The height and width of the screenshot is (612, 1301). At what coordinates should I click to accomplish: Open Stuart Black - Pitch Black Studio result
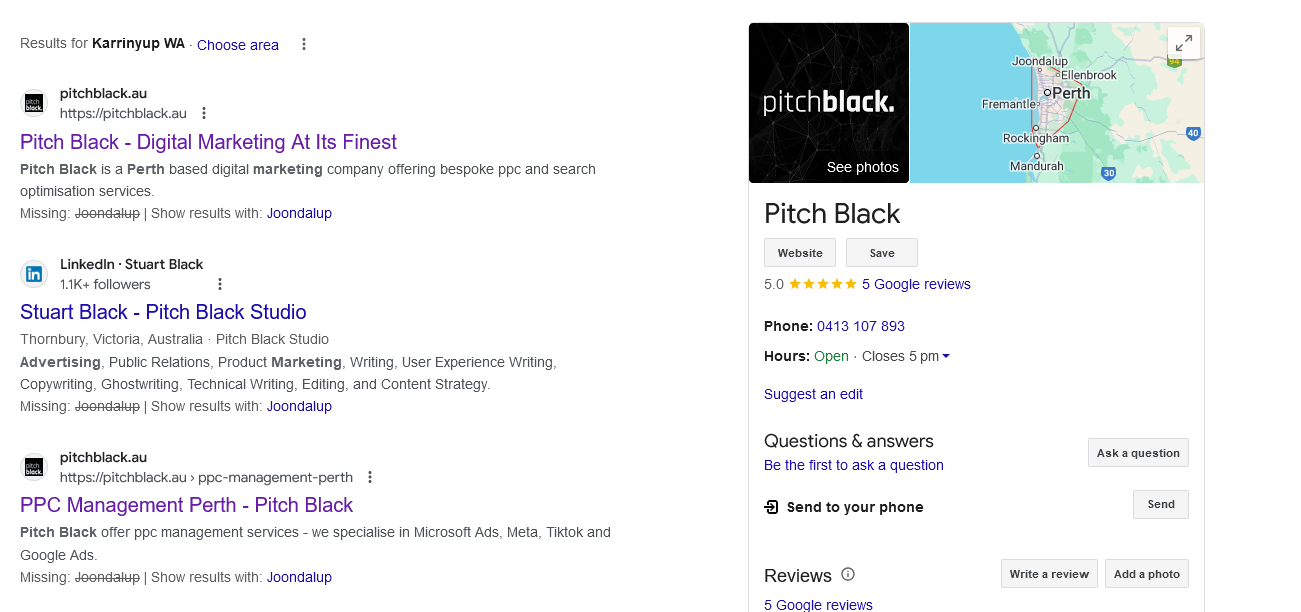[163, 312]
